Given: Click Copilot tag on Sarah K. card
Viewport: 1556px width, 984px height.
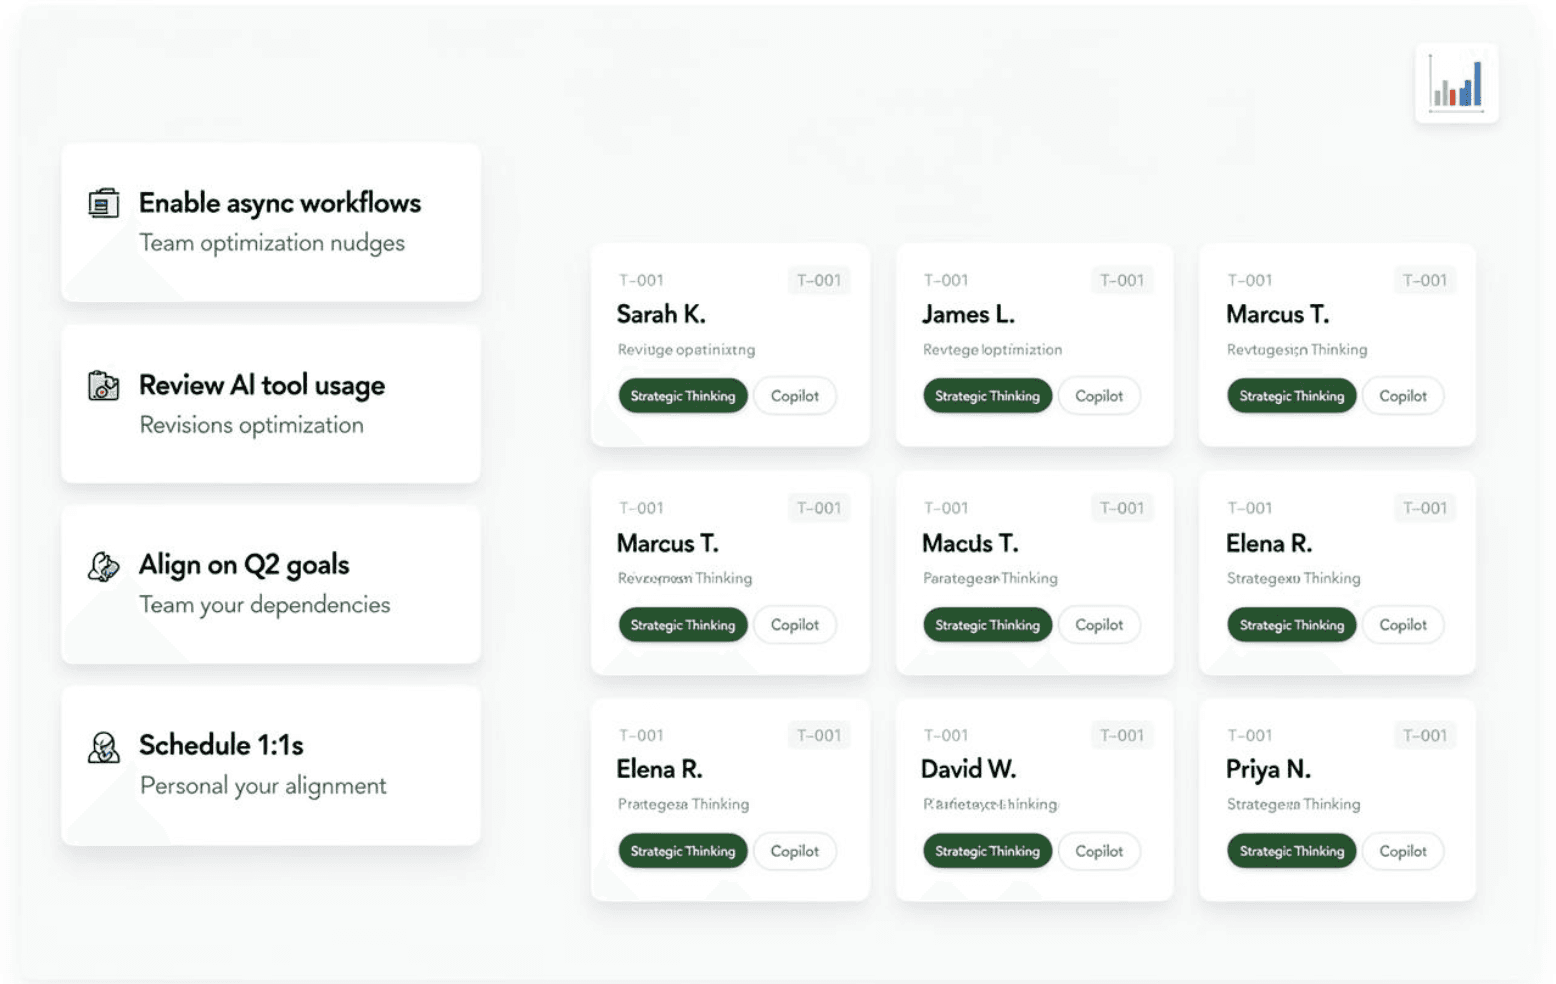Looking at the screenshot, I should click(795, 396).
